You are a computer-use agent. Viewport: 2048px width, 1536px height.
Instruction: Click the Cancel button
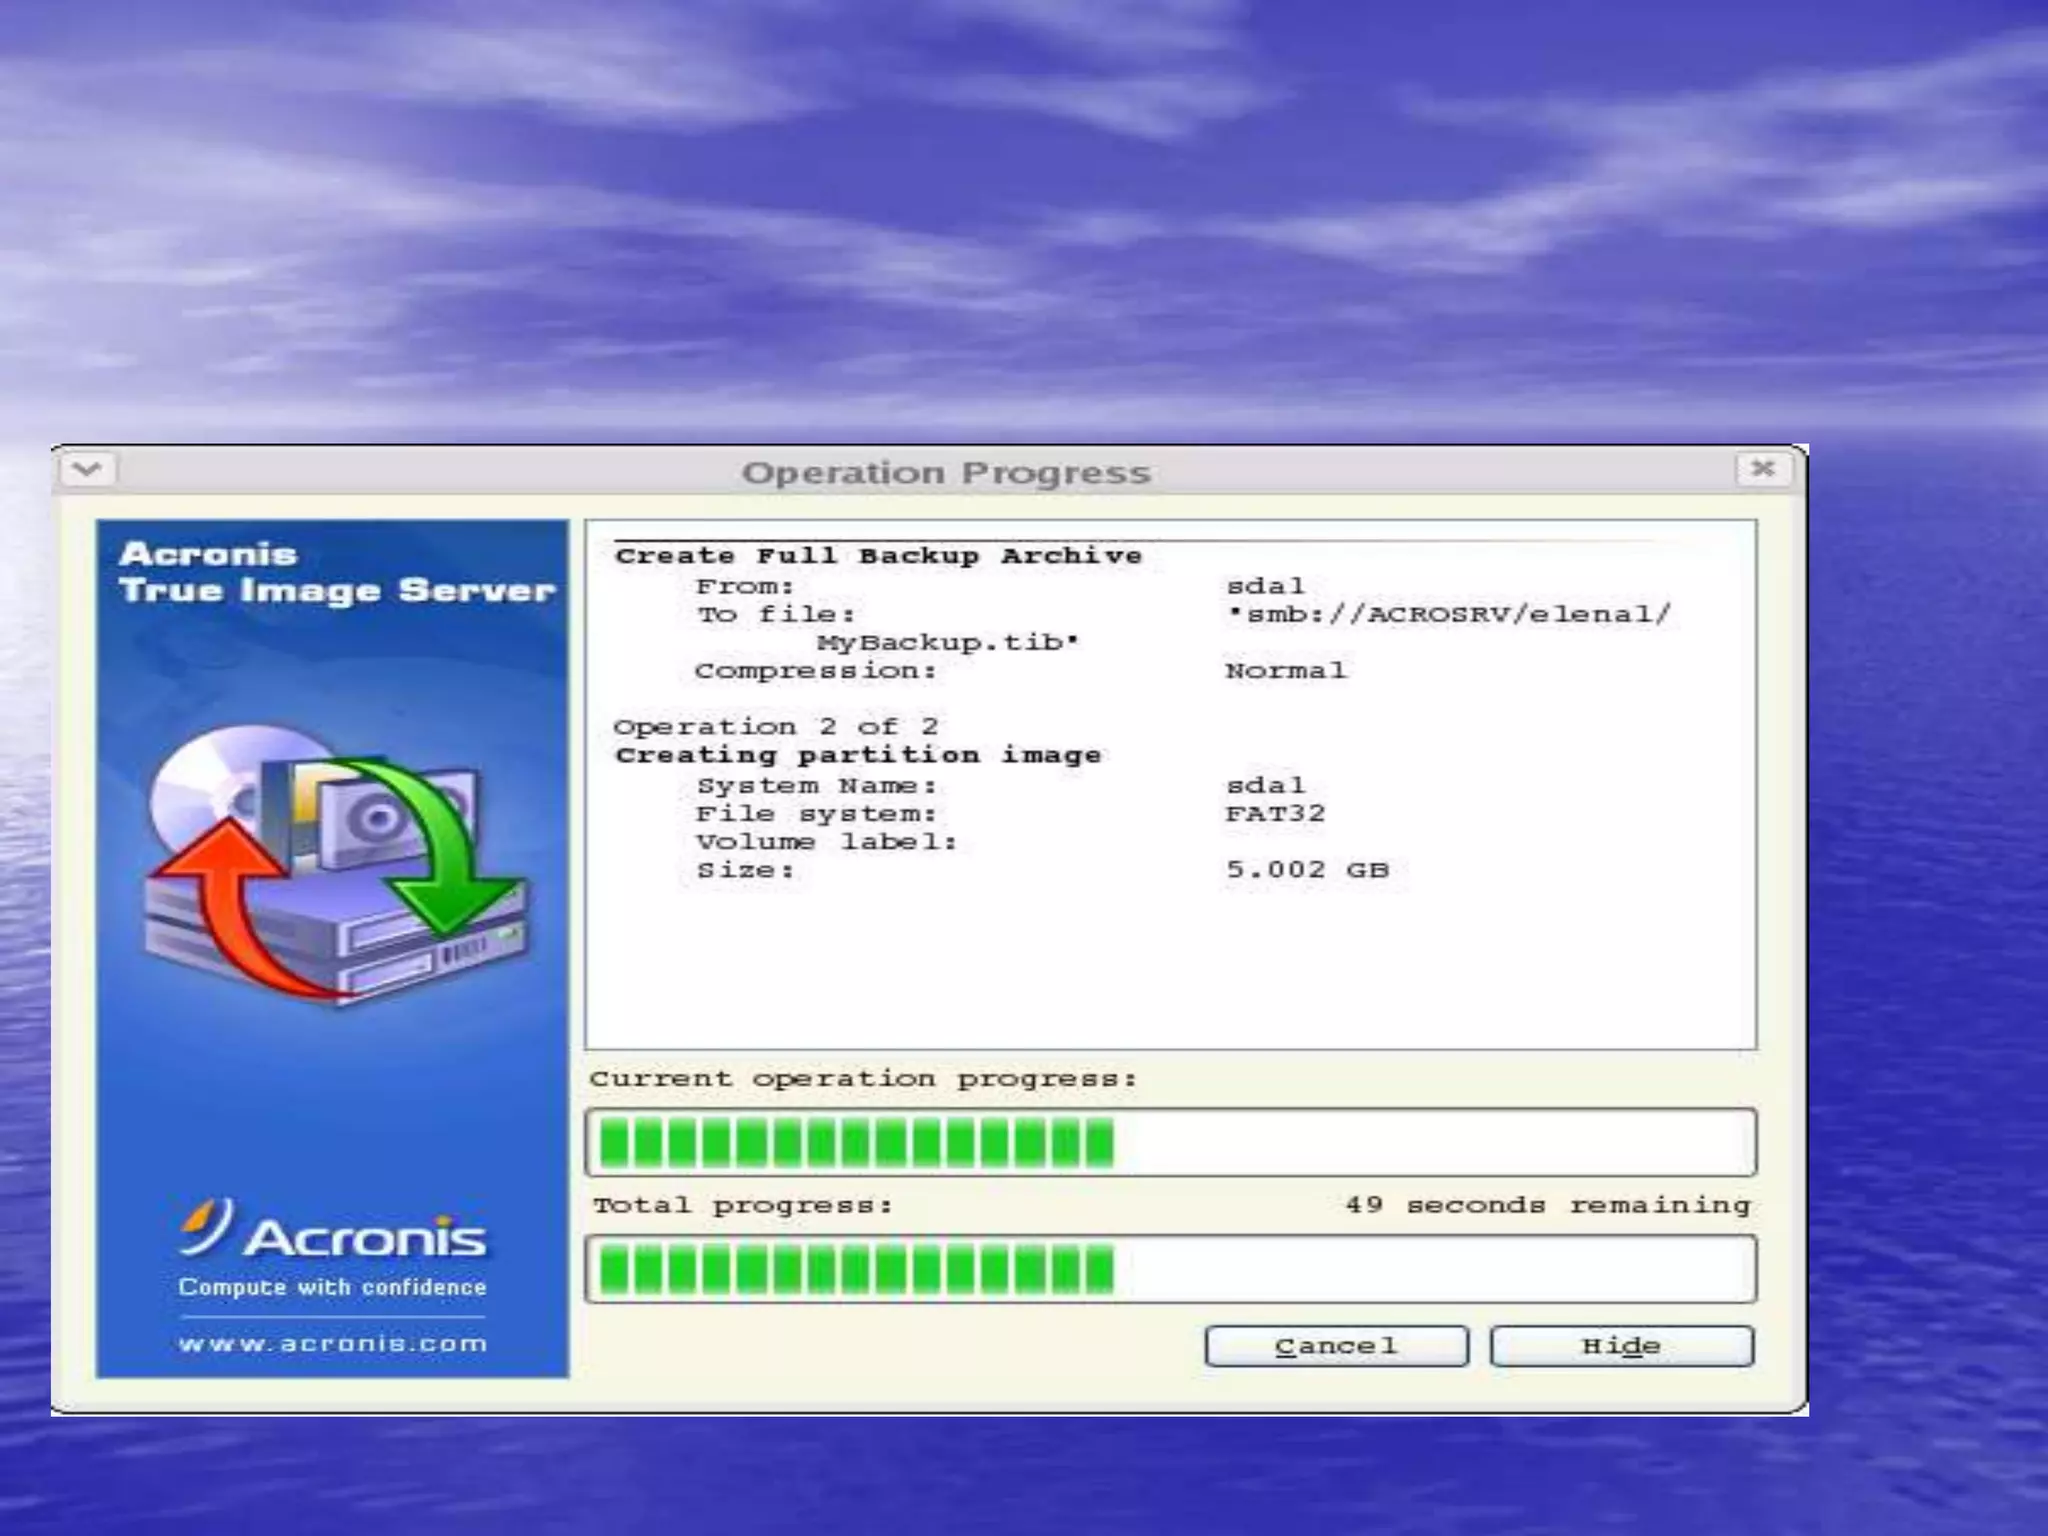coord(1336,1346)
